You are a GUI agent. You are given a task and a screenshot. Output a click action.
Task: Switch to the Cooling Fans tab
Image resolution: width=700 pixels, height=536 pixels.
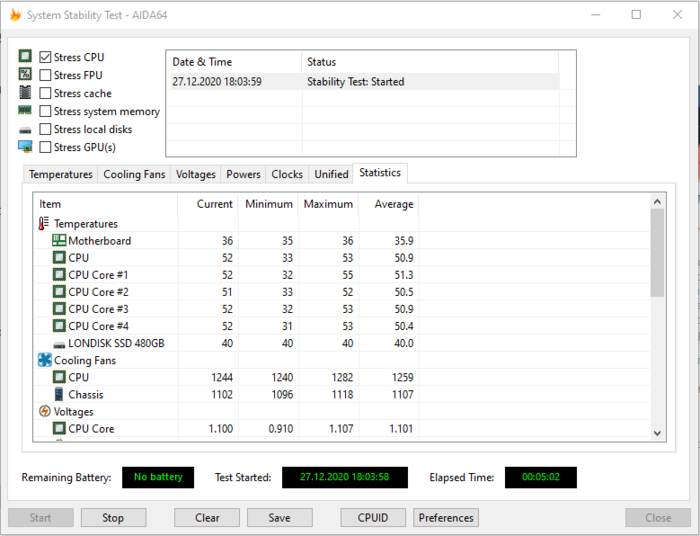pyautogui.click(x=134, y=174)
